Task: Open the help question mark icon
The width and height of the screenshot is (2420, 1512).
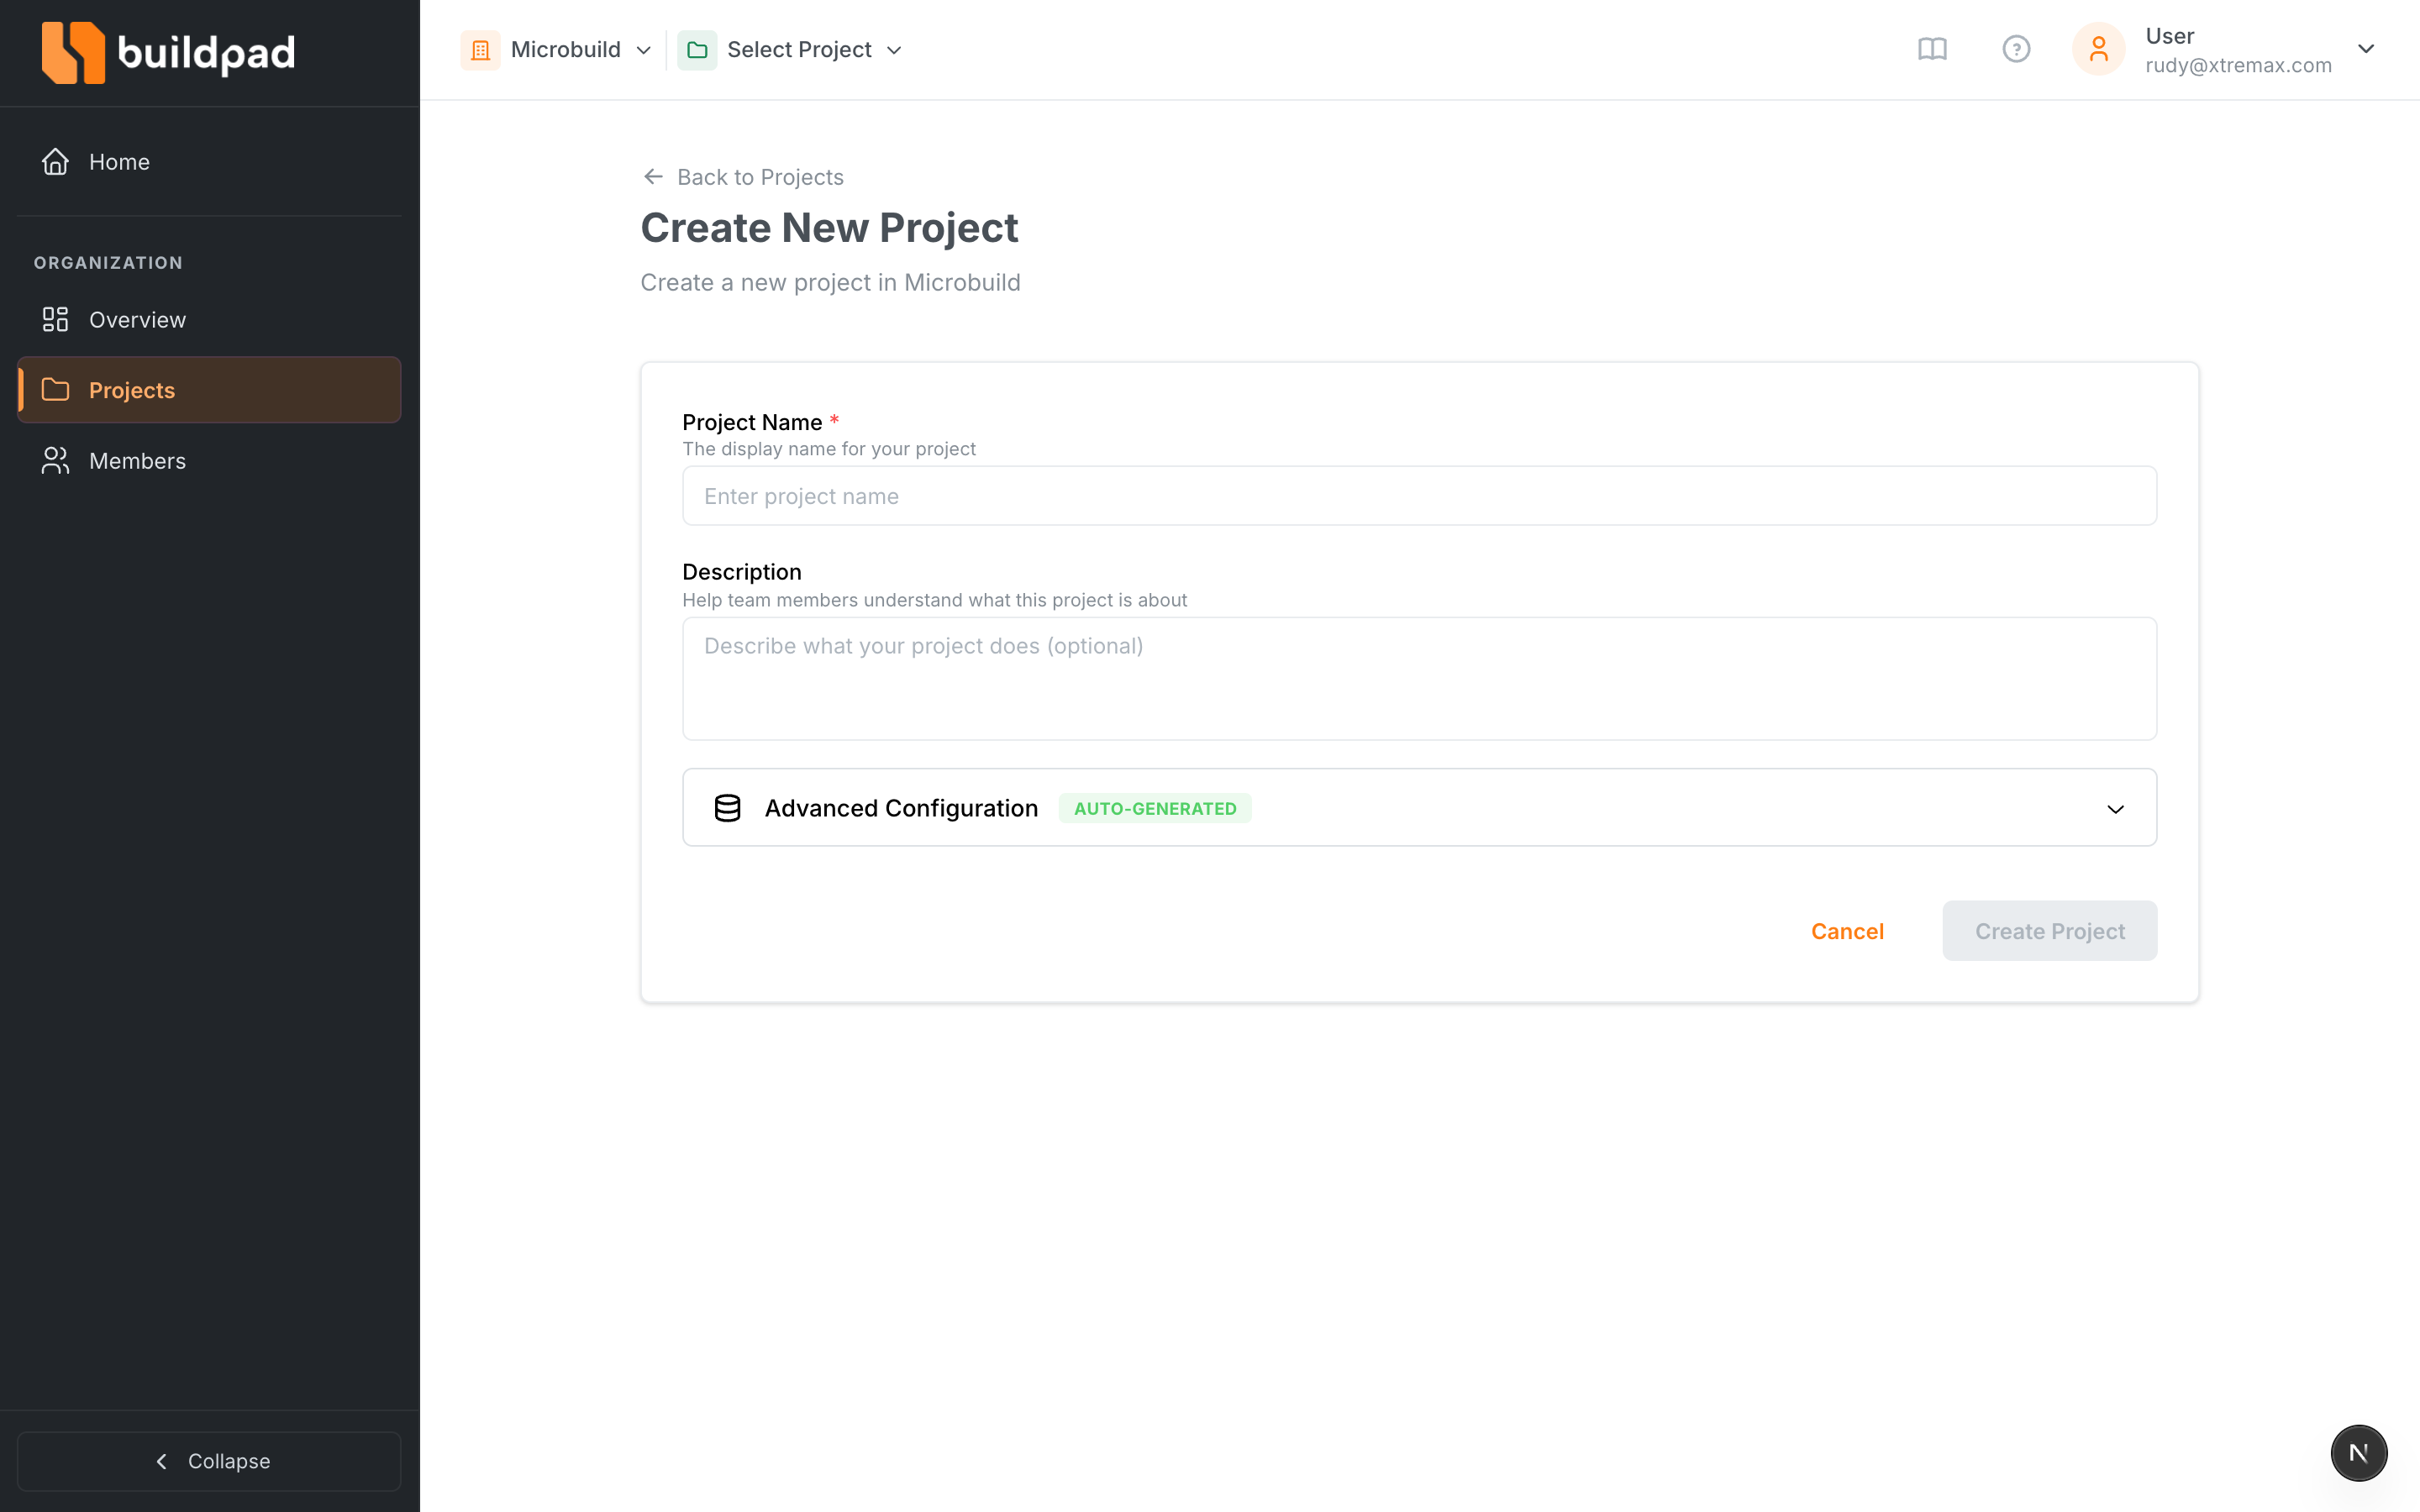Action: pos(2016,49)
